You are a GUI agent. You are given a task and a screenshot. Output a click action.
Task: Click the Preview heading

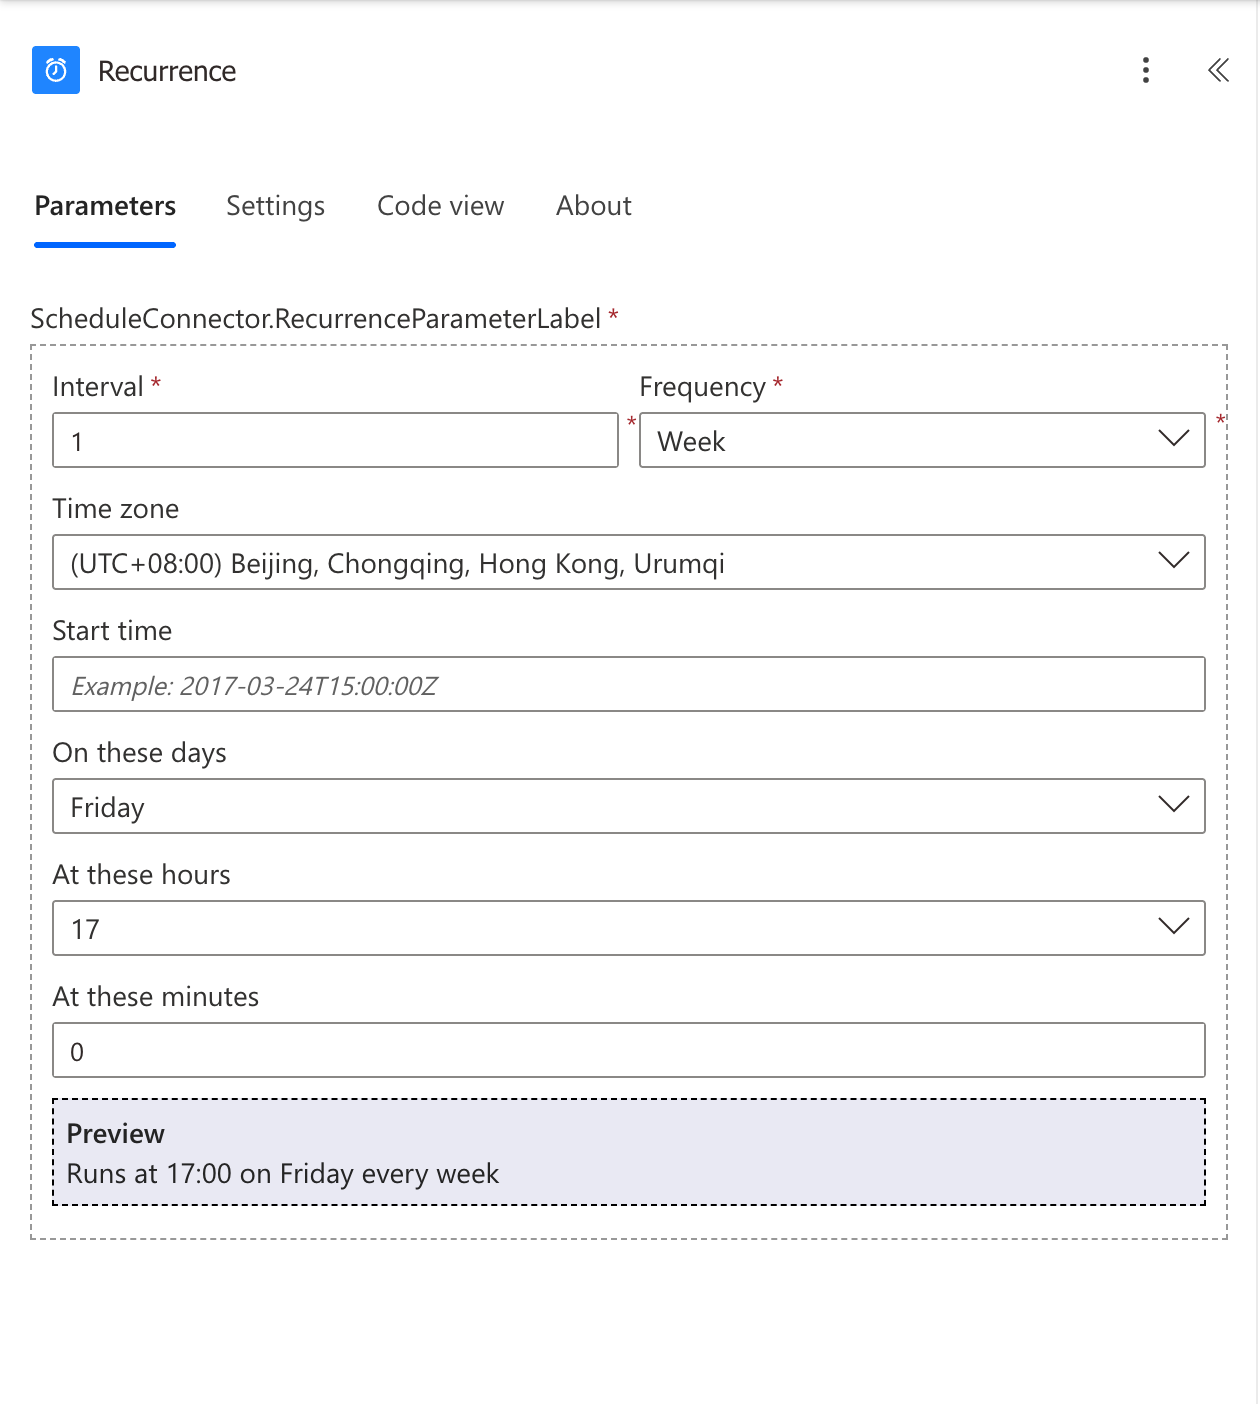pos(116,1134)
